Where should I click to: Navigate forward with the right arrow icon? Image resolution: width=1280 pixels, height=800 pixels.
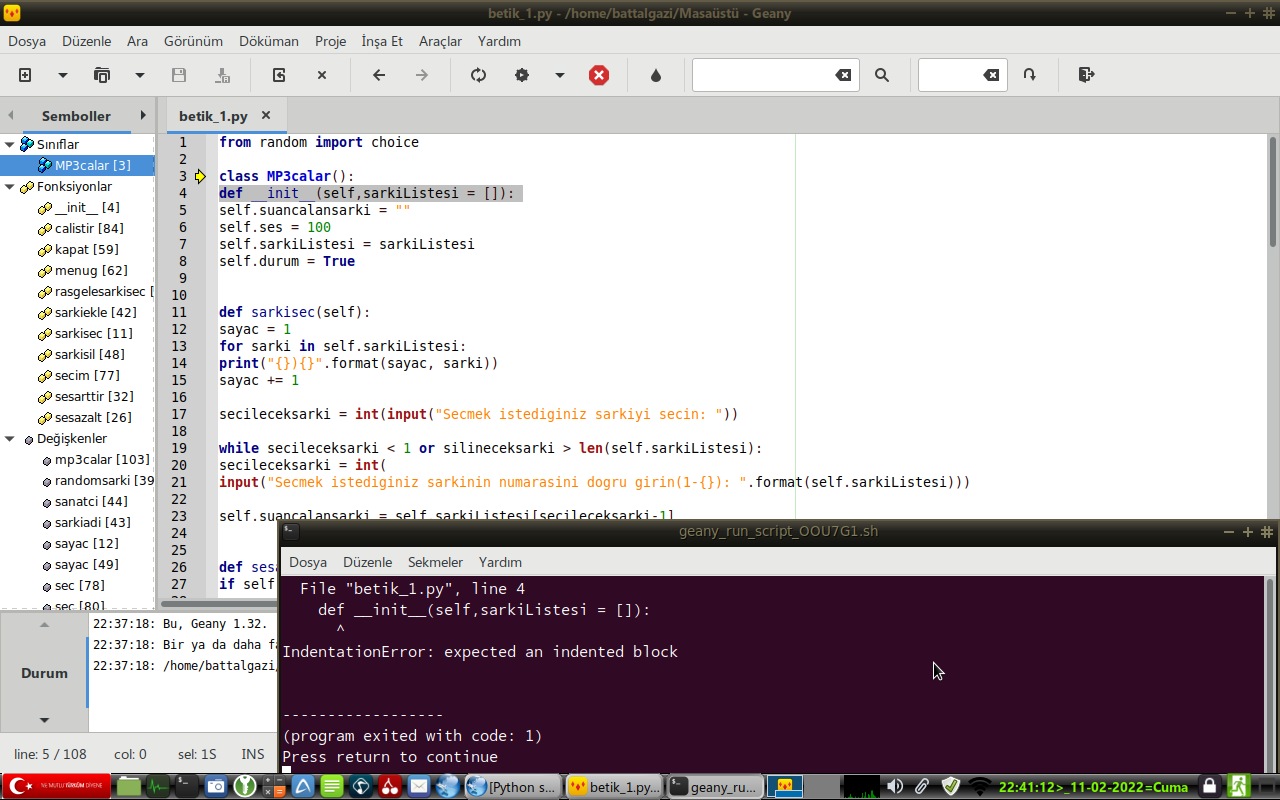[x=422, y=75]
